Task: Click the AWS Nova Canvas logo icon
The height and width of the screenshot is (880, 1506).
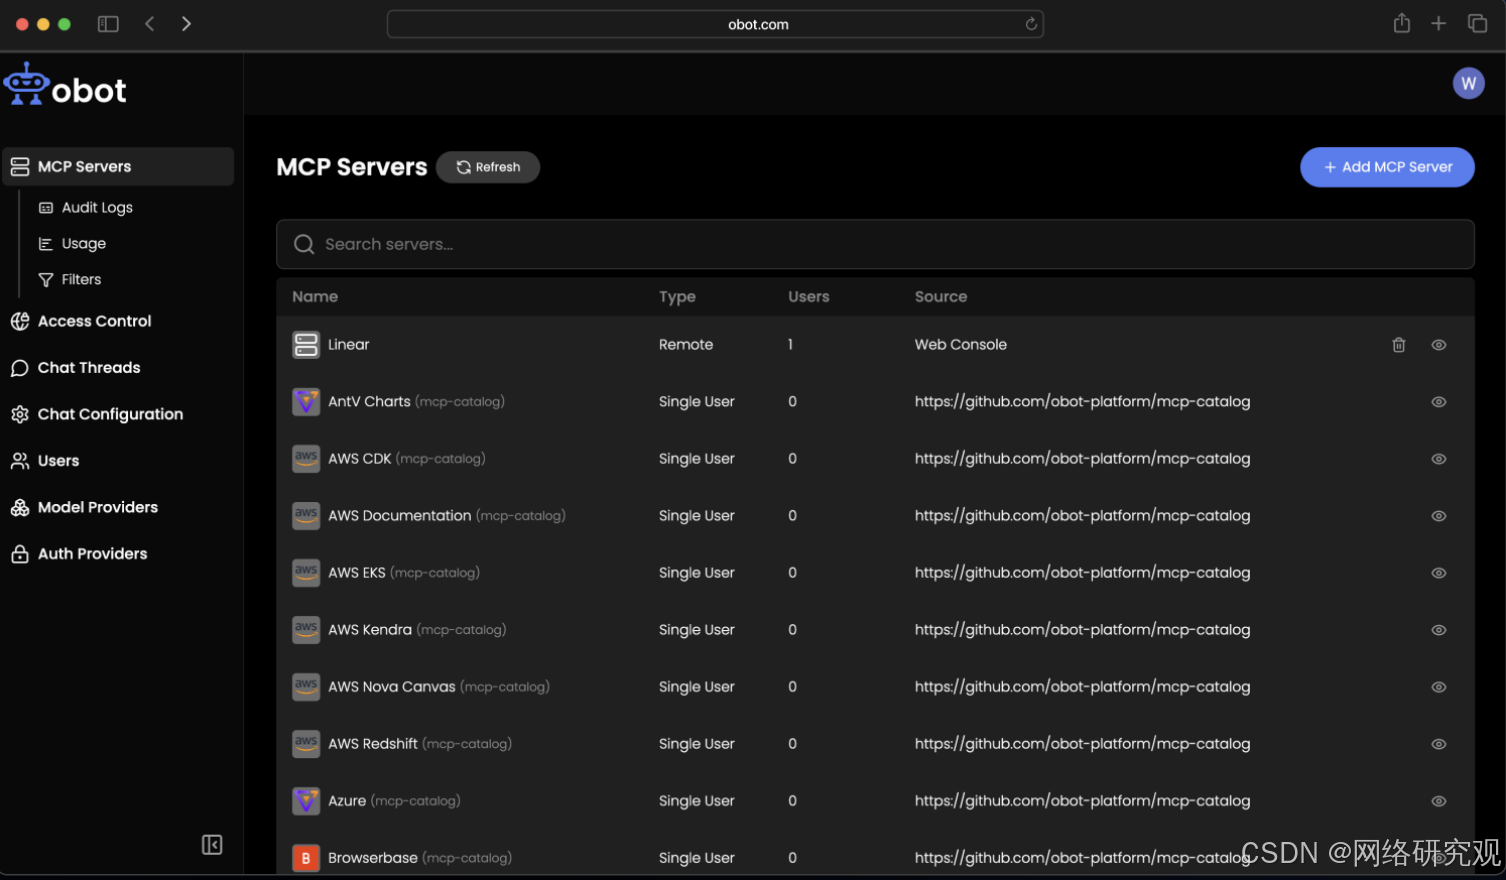Action: (306, 687)
